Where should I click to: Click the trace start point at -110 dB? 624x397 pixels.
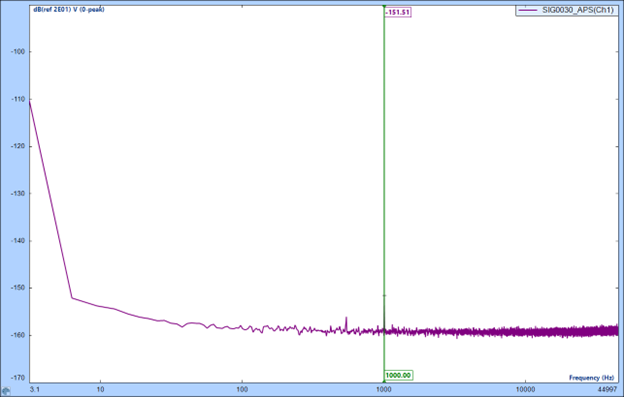(30, 101)
